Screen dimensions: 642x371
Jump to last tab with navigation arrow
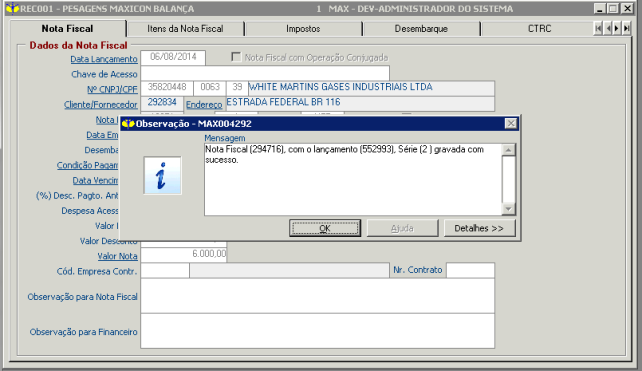(x=626, y=28)
